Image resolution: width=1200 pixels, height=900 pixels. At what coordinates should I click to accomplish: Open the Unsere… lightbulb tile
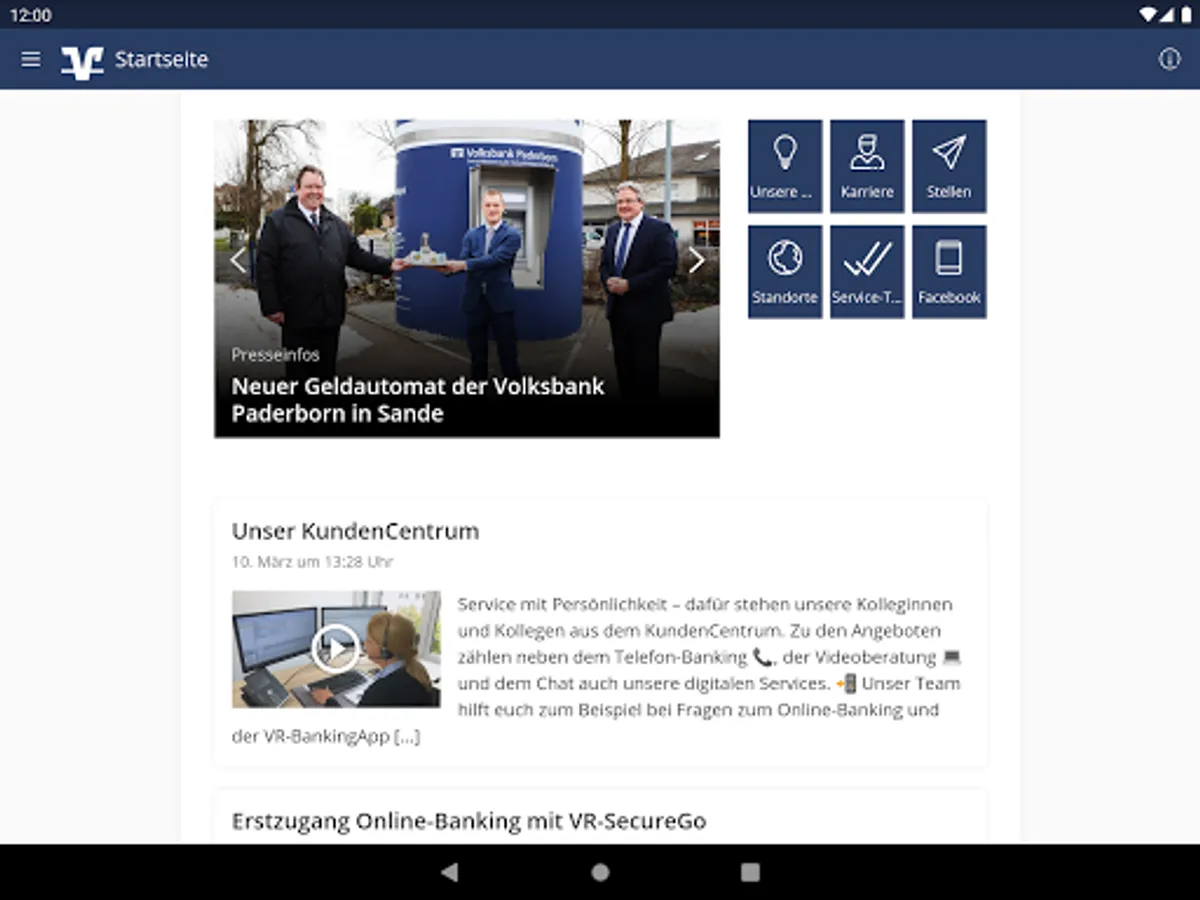pyautogui.click(x=785, y=166)
